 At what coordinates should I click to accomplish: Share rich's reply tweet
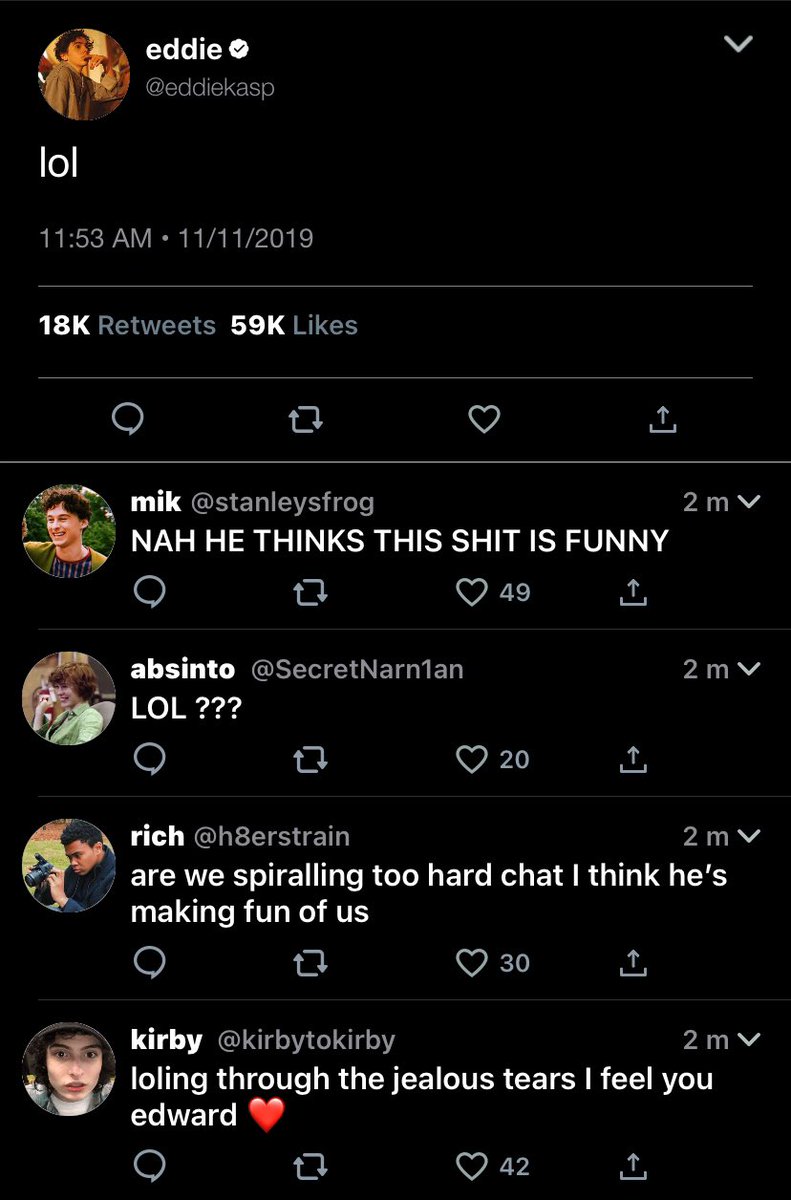[632, 963]
